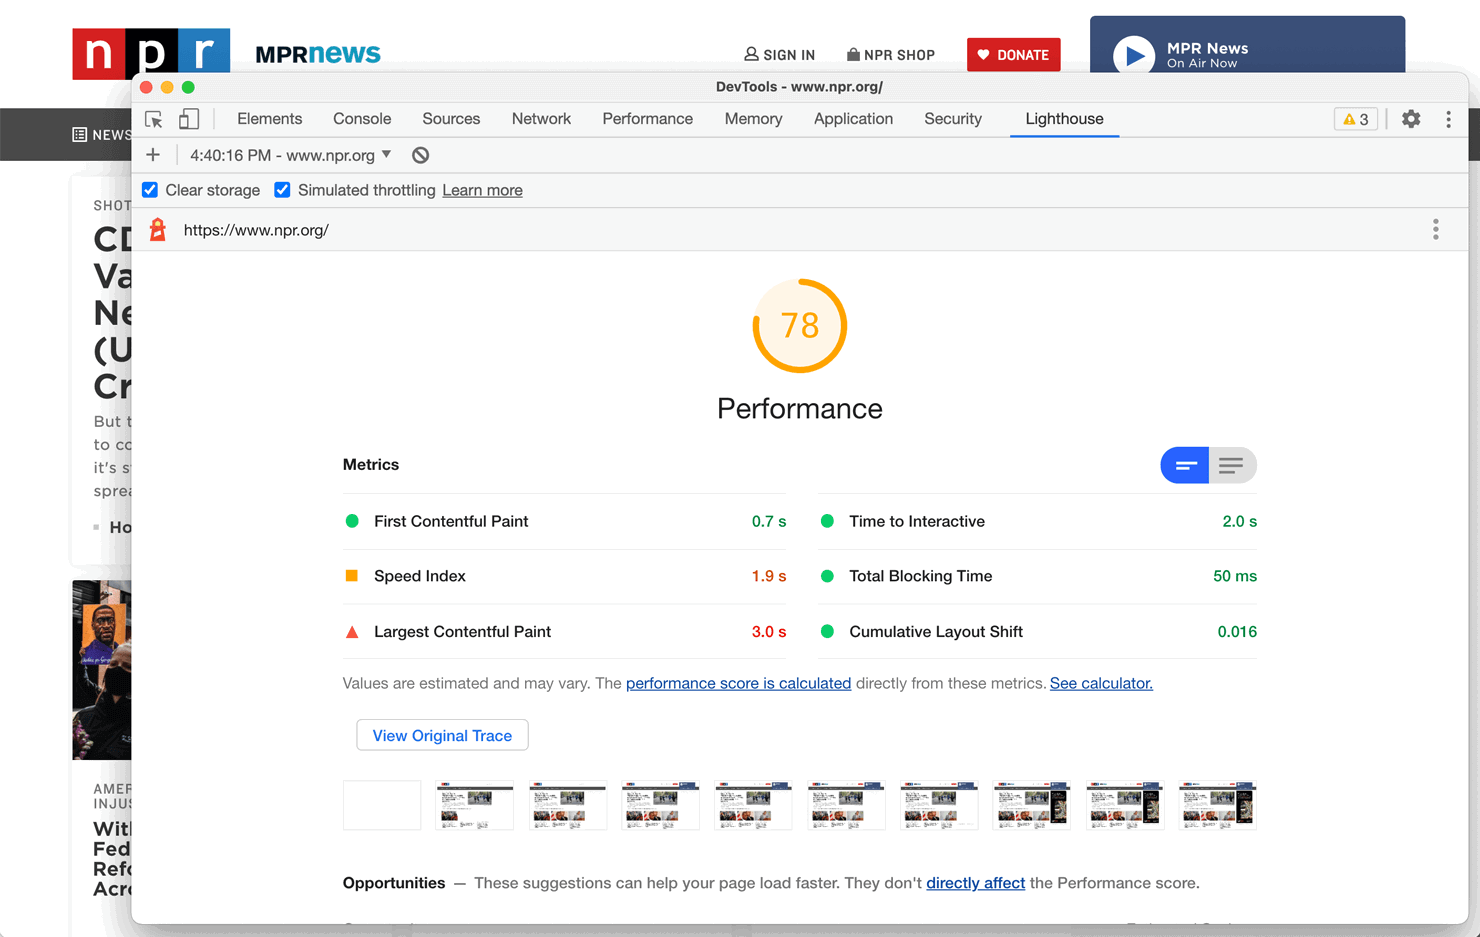Start a new Lighthouse audit with the plus icon
Image resolution: width=1480 pixels, height=937 pixels.
pyautogui.click(x=152, y=155)
